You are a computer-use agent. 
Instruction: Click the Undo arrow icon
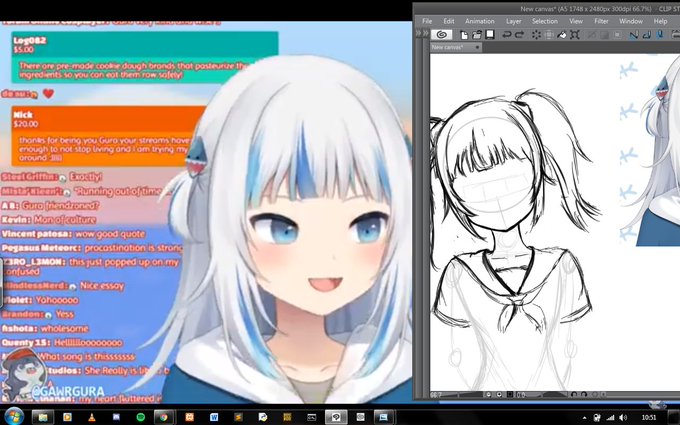[x=506, y=35]
